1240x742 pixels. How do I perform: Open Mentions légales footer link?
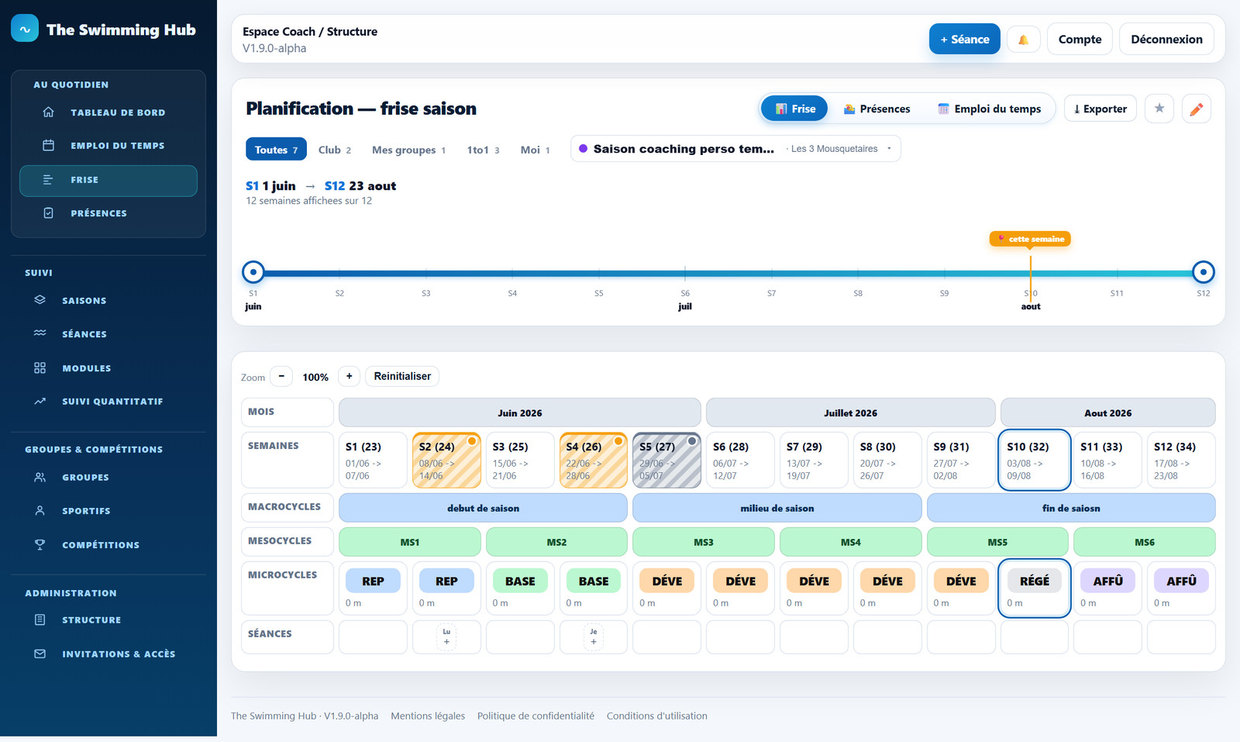pyautogui.click(x=428, y=716)
